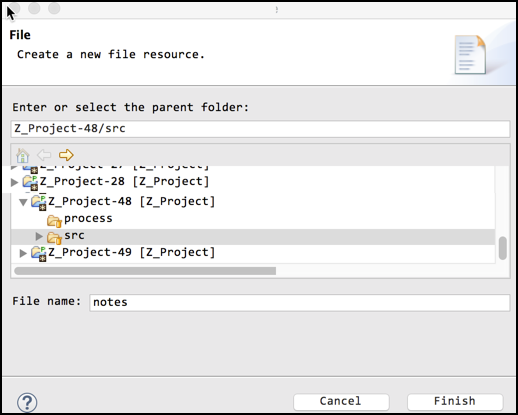Select the process folder label
518x415 pixels.
[88, 218]
